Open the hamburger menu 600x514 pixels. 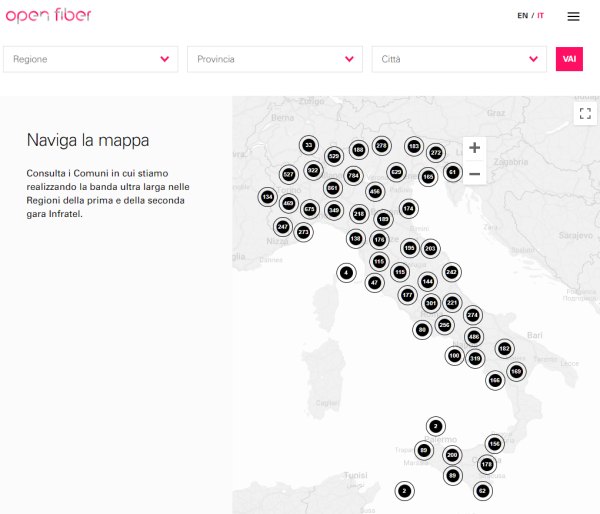[573, 16]
